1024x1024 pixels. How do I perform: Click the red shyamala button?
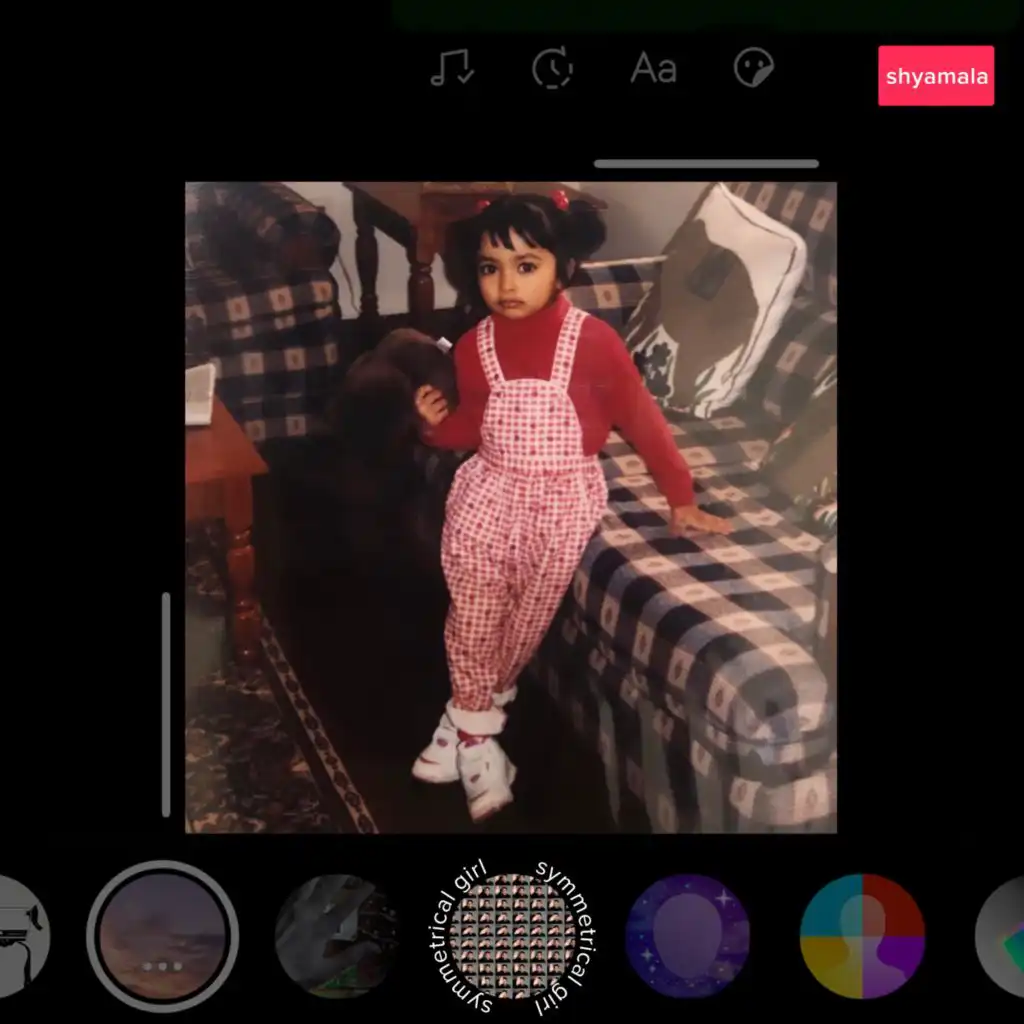(x=936, y=76)
